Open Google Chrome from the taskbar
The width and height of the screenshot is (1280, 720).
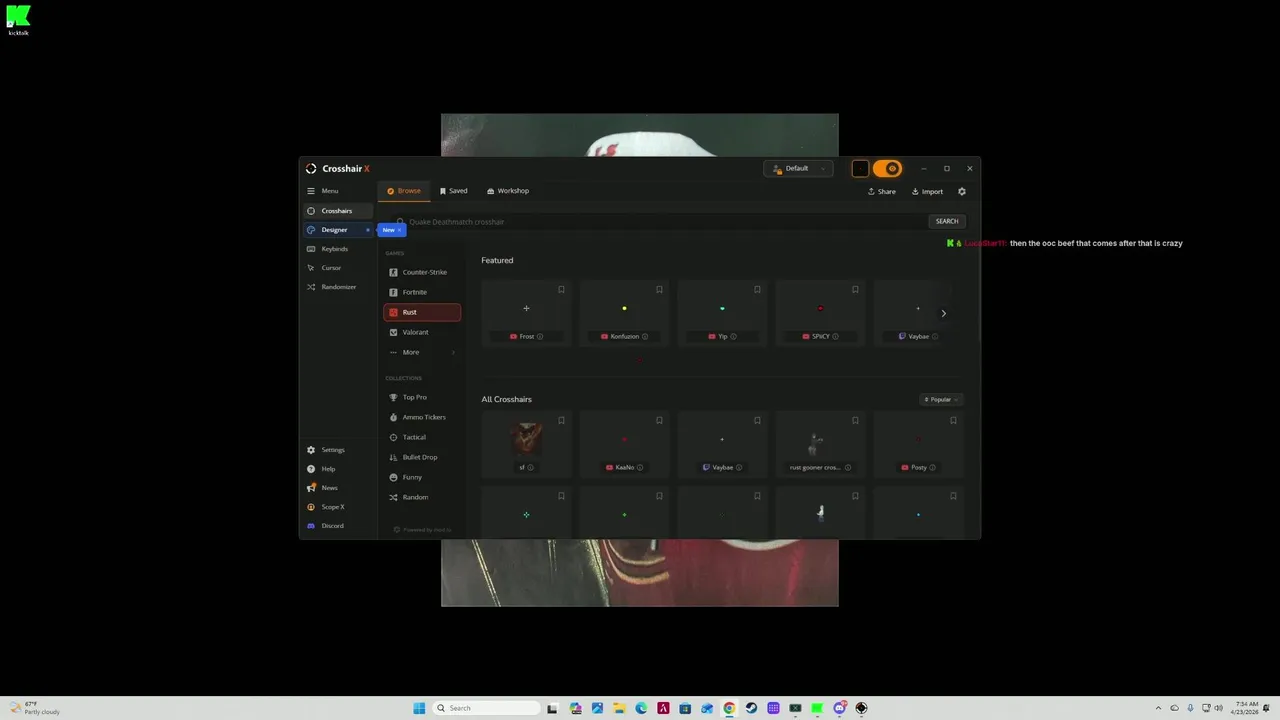click(729, 708)
